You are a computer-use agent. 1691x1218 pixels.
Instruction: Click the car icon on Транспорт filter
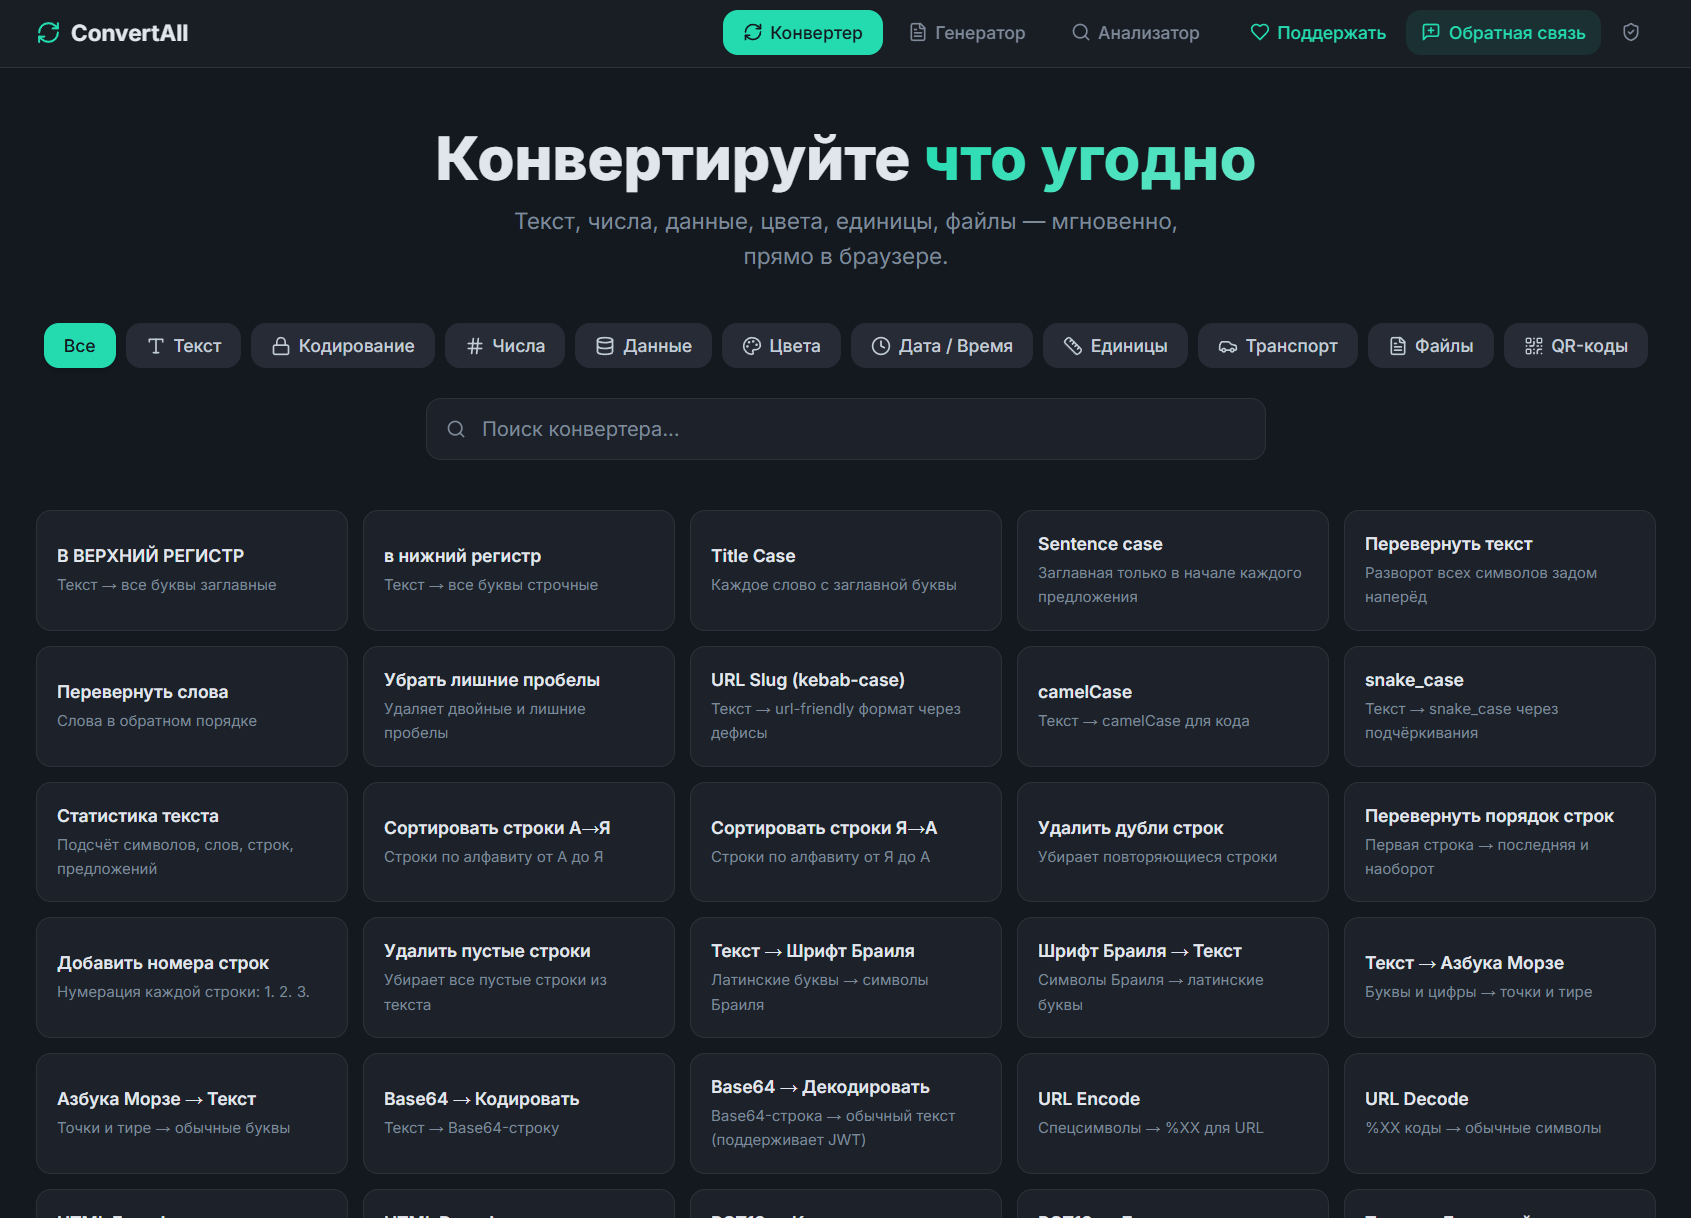(1228, 346)
